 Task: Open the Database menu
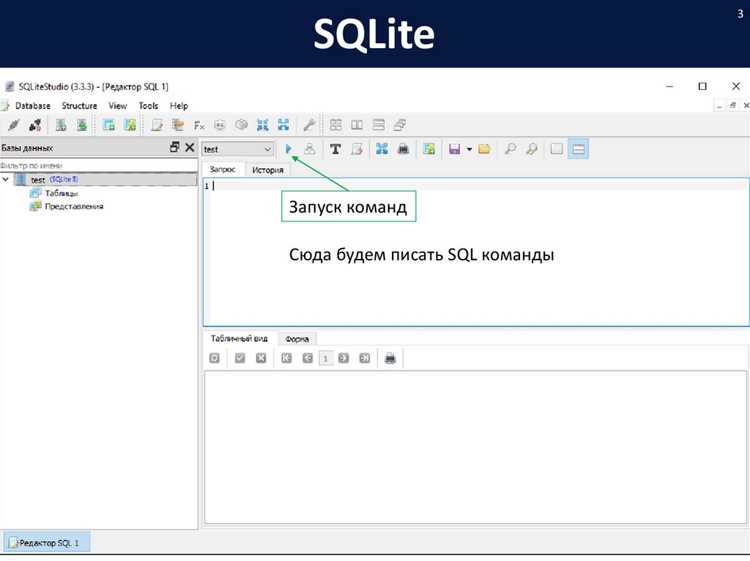pyautogui.click(x=33, y=106)
